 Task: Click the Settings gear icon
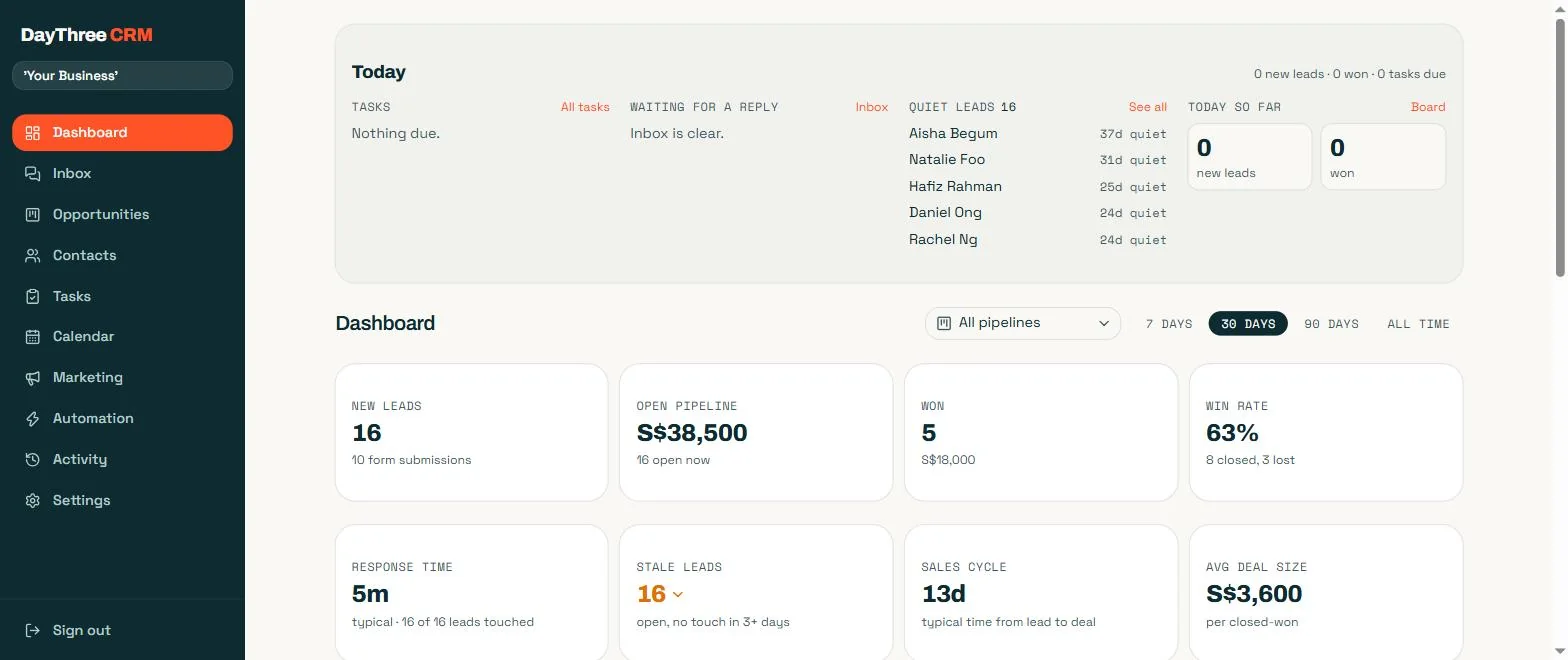(x=33, y=501)
